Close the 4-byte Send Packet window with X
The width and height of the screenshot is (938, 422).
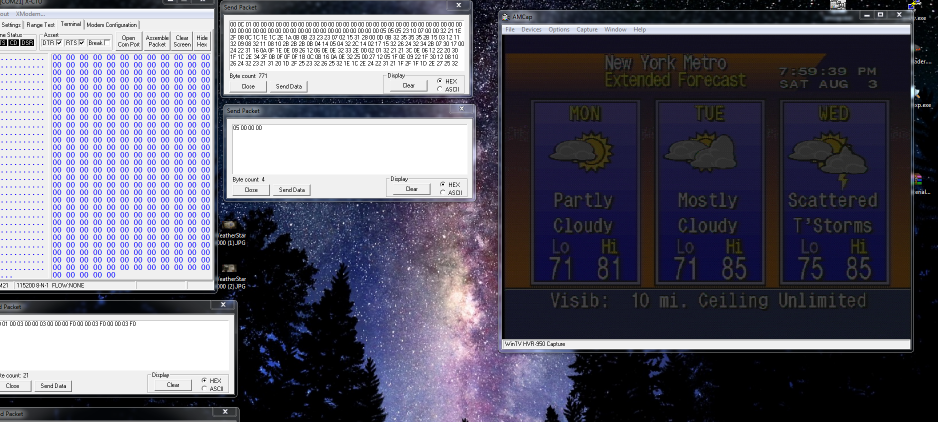(x=461, y=110)
